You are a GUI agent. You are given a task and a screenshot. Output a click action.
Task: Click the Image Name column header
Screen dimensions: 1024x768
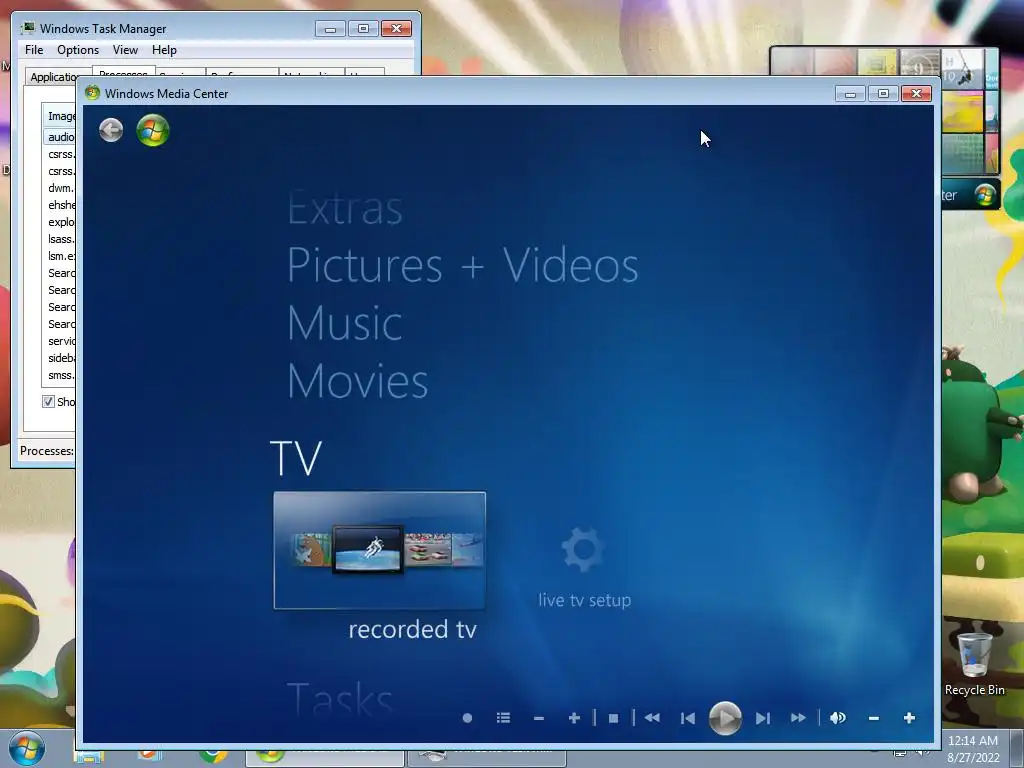pyautogui.click(x=60, y=116)
